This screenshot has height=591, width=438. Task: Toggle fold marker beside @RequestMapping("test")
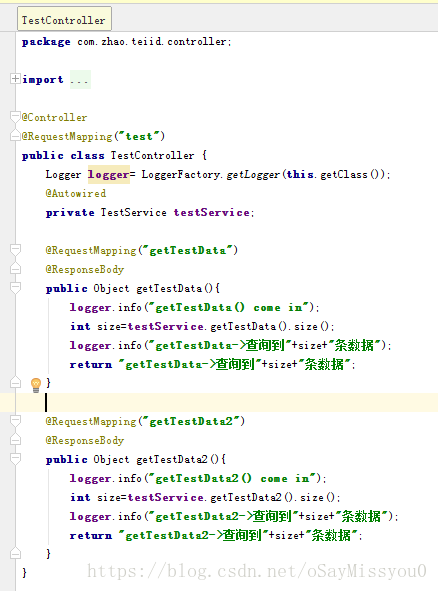pyautogui.click(x=15, y=136)
